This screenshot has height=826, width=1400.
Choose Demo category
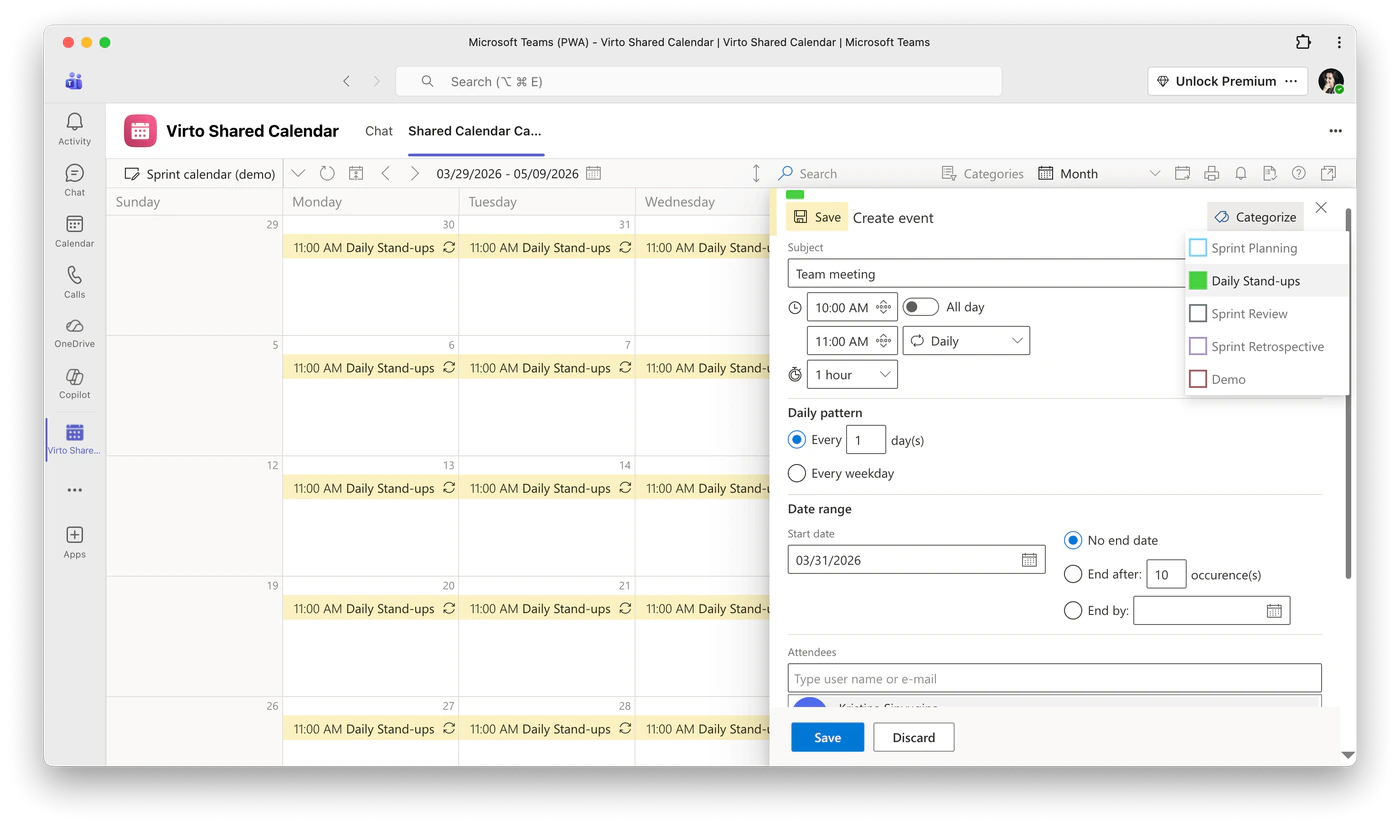point(1267,380)
